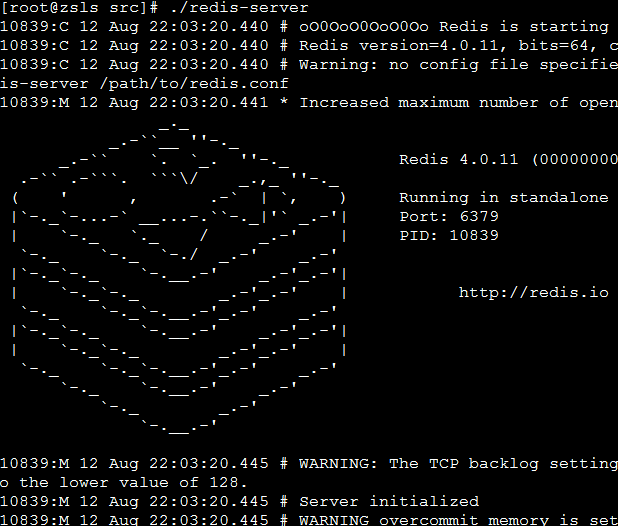Click the 'Warning: no config file' log line
Screen dimensions: 618x526
coord(309,65)
